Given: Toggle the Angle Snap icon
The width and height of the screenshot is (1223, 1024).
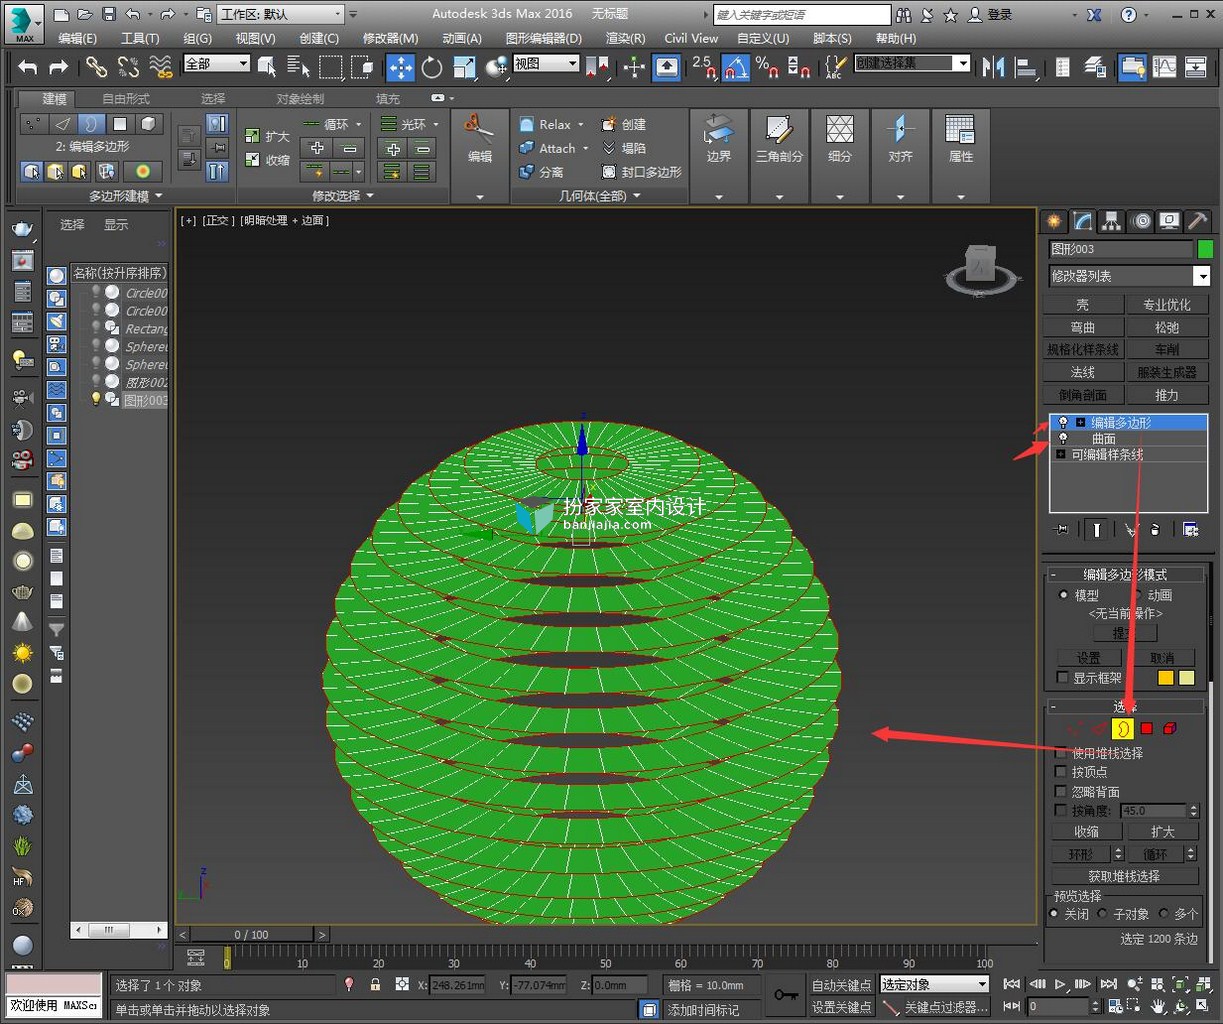Looking at the screenshot, I should (735, 67).
